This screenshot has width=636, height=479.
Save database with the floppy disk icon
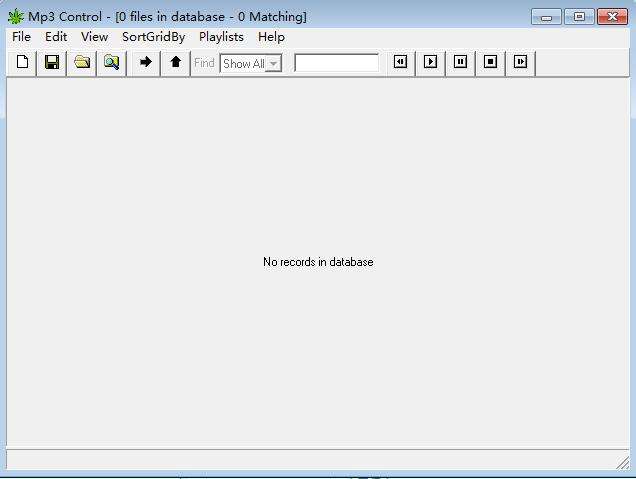tap(52, 62)
